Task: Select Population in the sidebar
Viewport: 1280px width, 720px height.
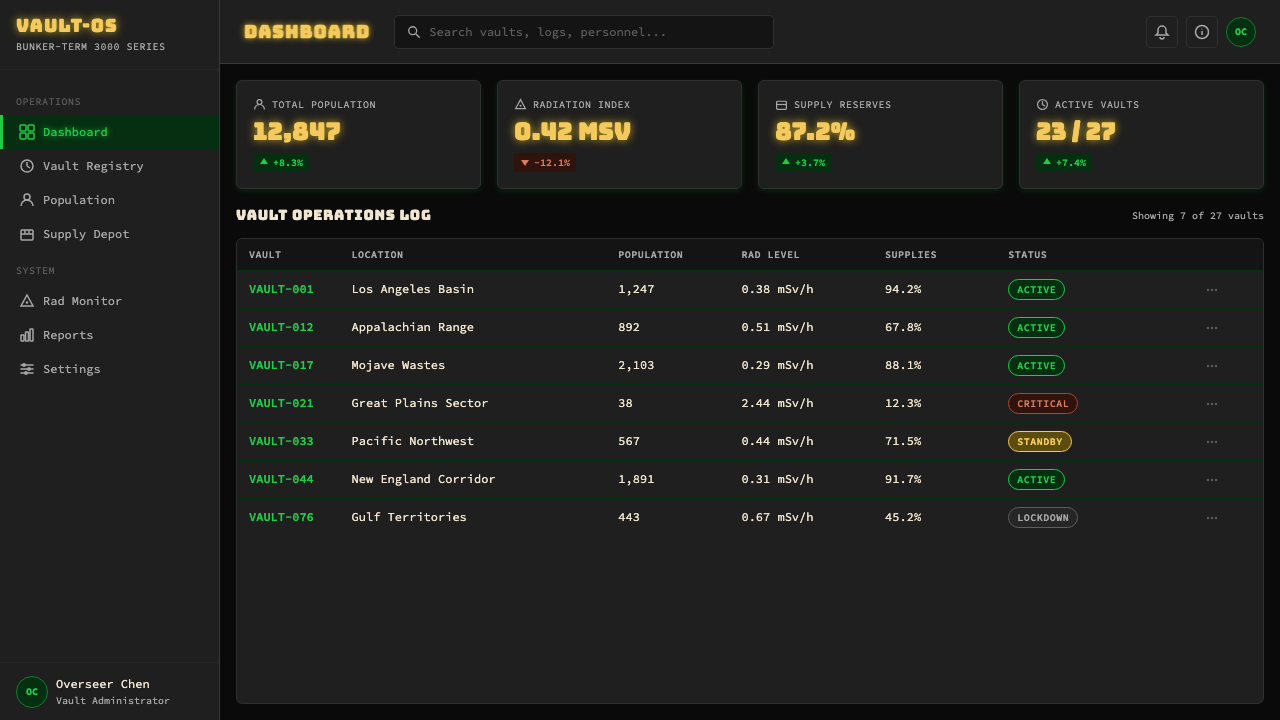Action: [110, 200]
